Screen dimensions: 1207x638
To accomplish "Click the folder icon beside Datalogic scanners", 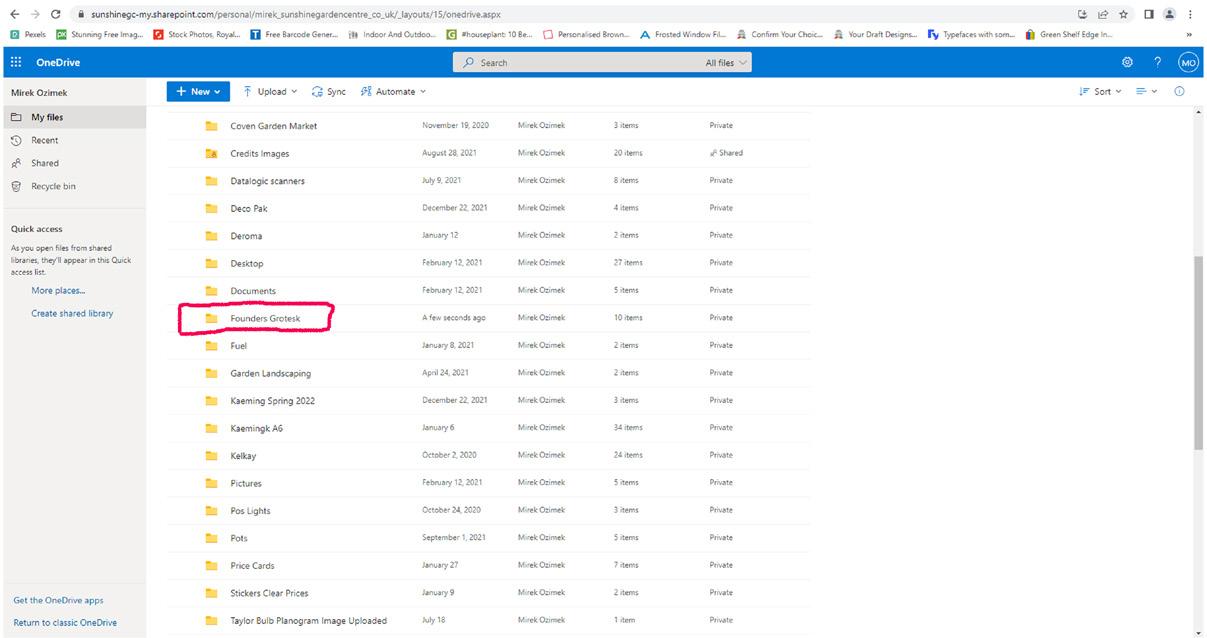I will (211, 181).
